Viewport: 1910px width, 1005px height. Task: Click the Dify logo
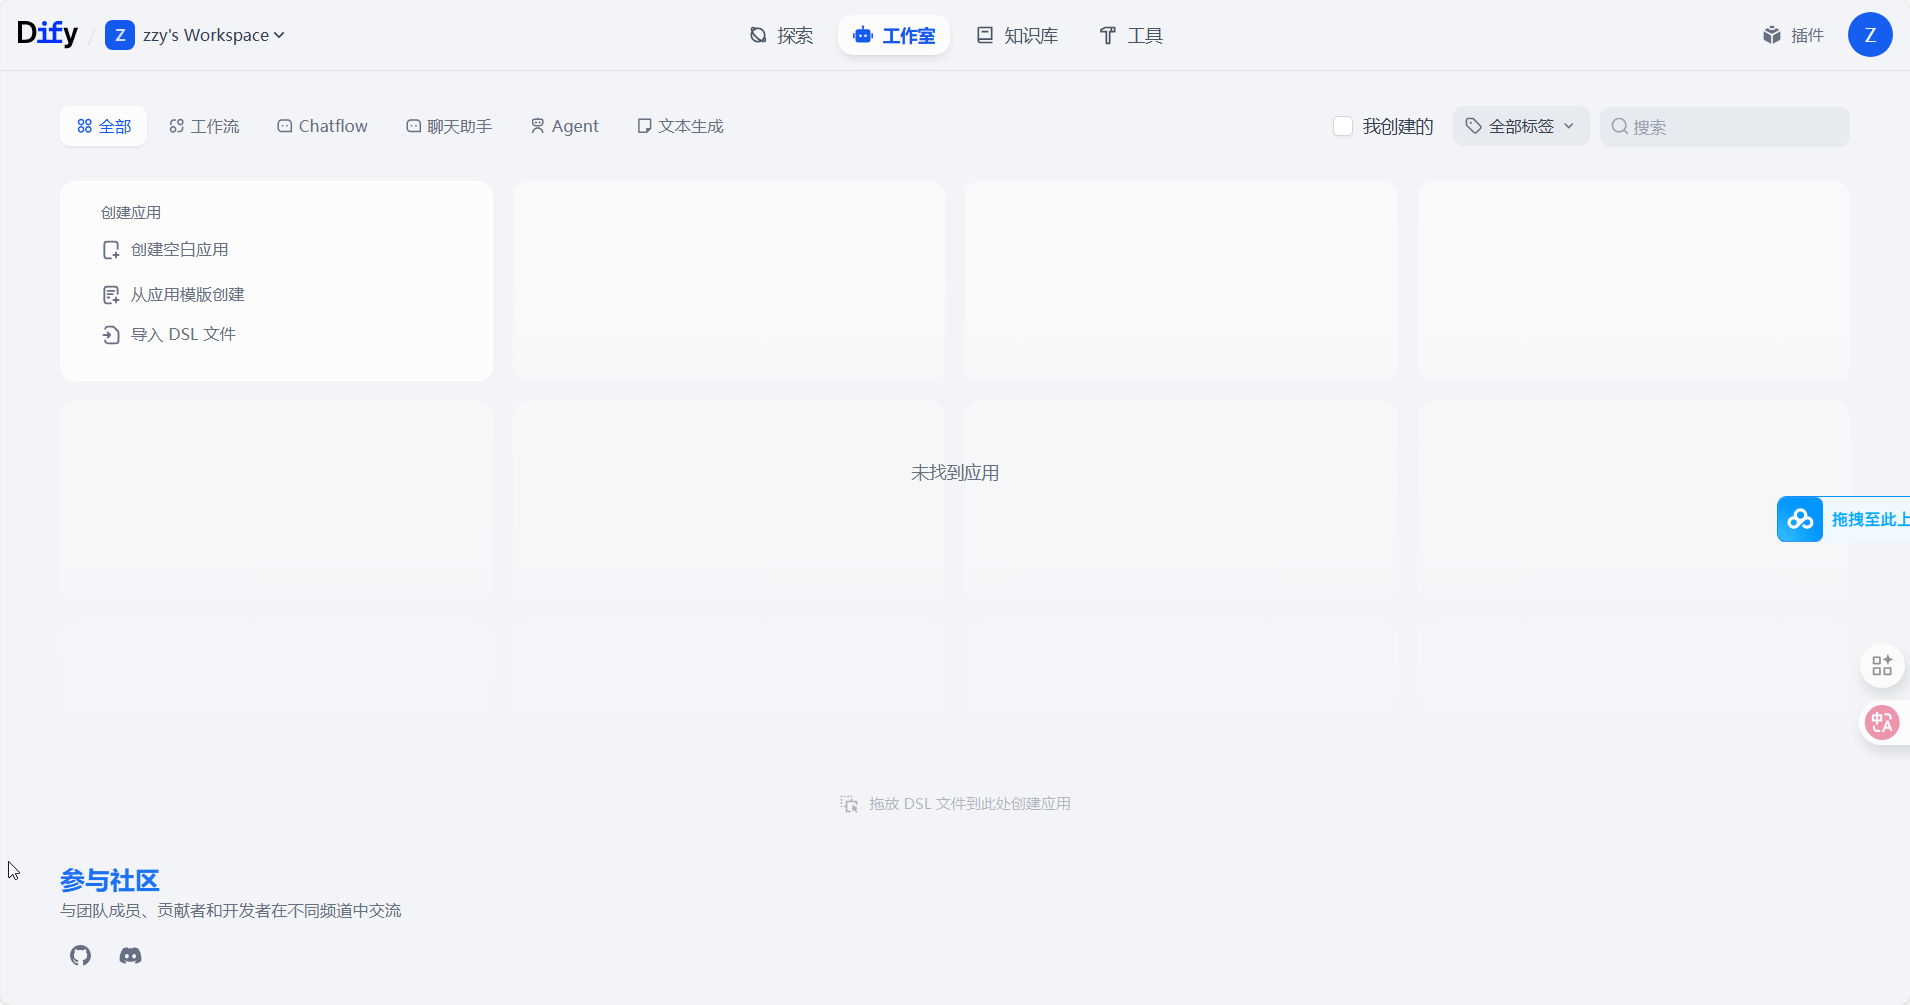click(x=47, y=34)
